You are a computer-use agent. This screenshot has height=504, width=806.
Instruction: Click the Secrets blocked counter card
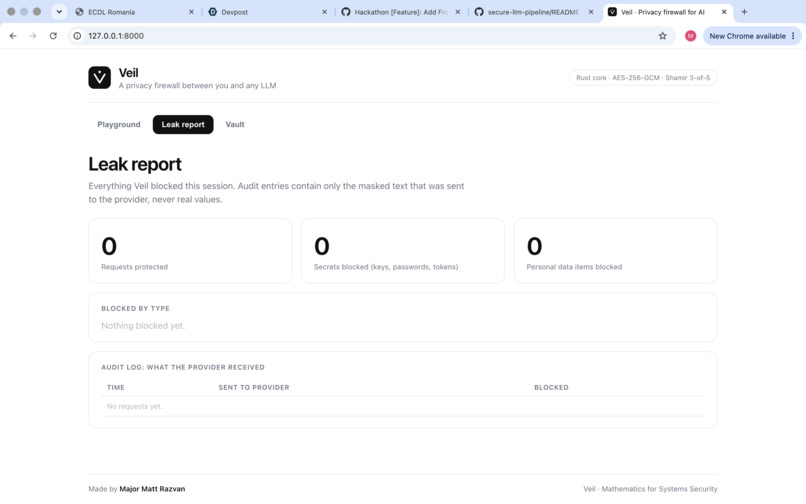[x=403, y=251]
